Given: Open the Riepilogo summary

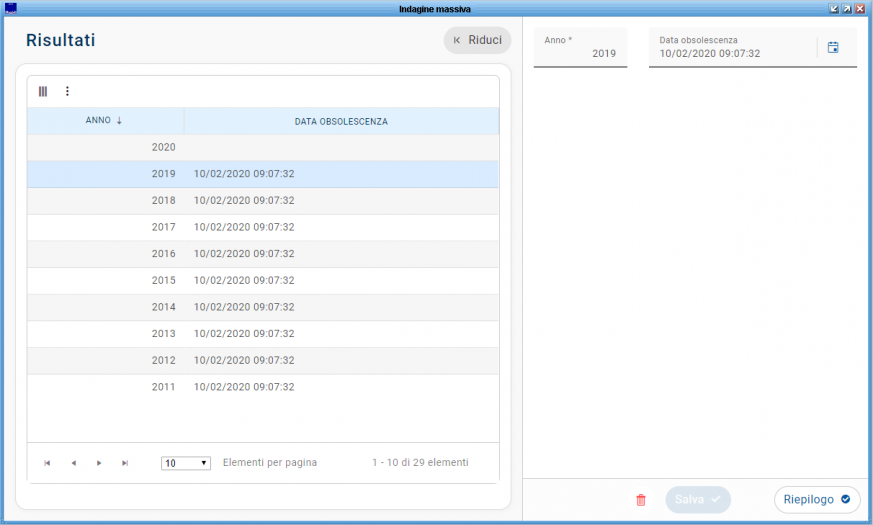Looking at the screenshot, I should (816, 499).
